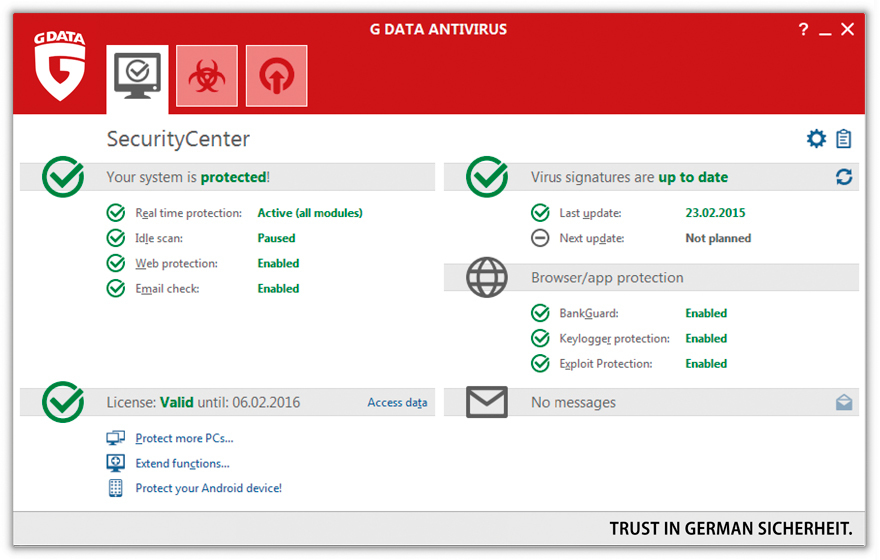Screen dimensions: 880x560
Task: Click the Browser/app protection header
Action: [607, 278]
